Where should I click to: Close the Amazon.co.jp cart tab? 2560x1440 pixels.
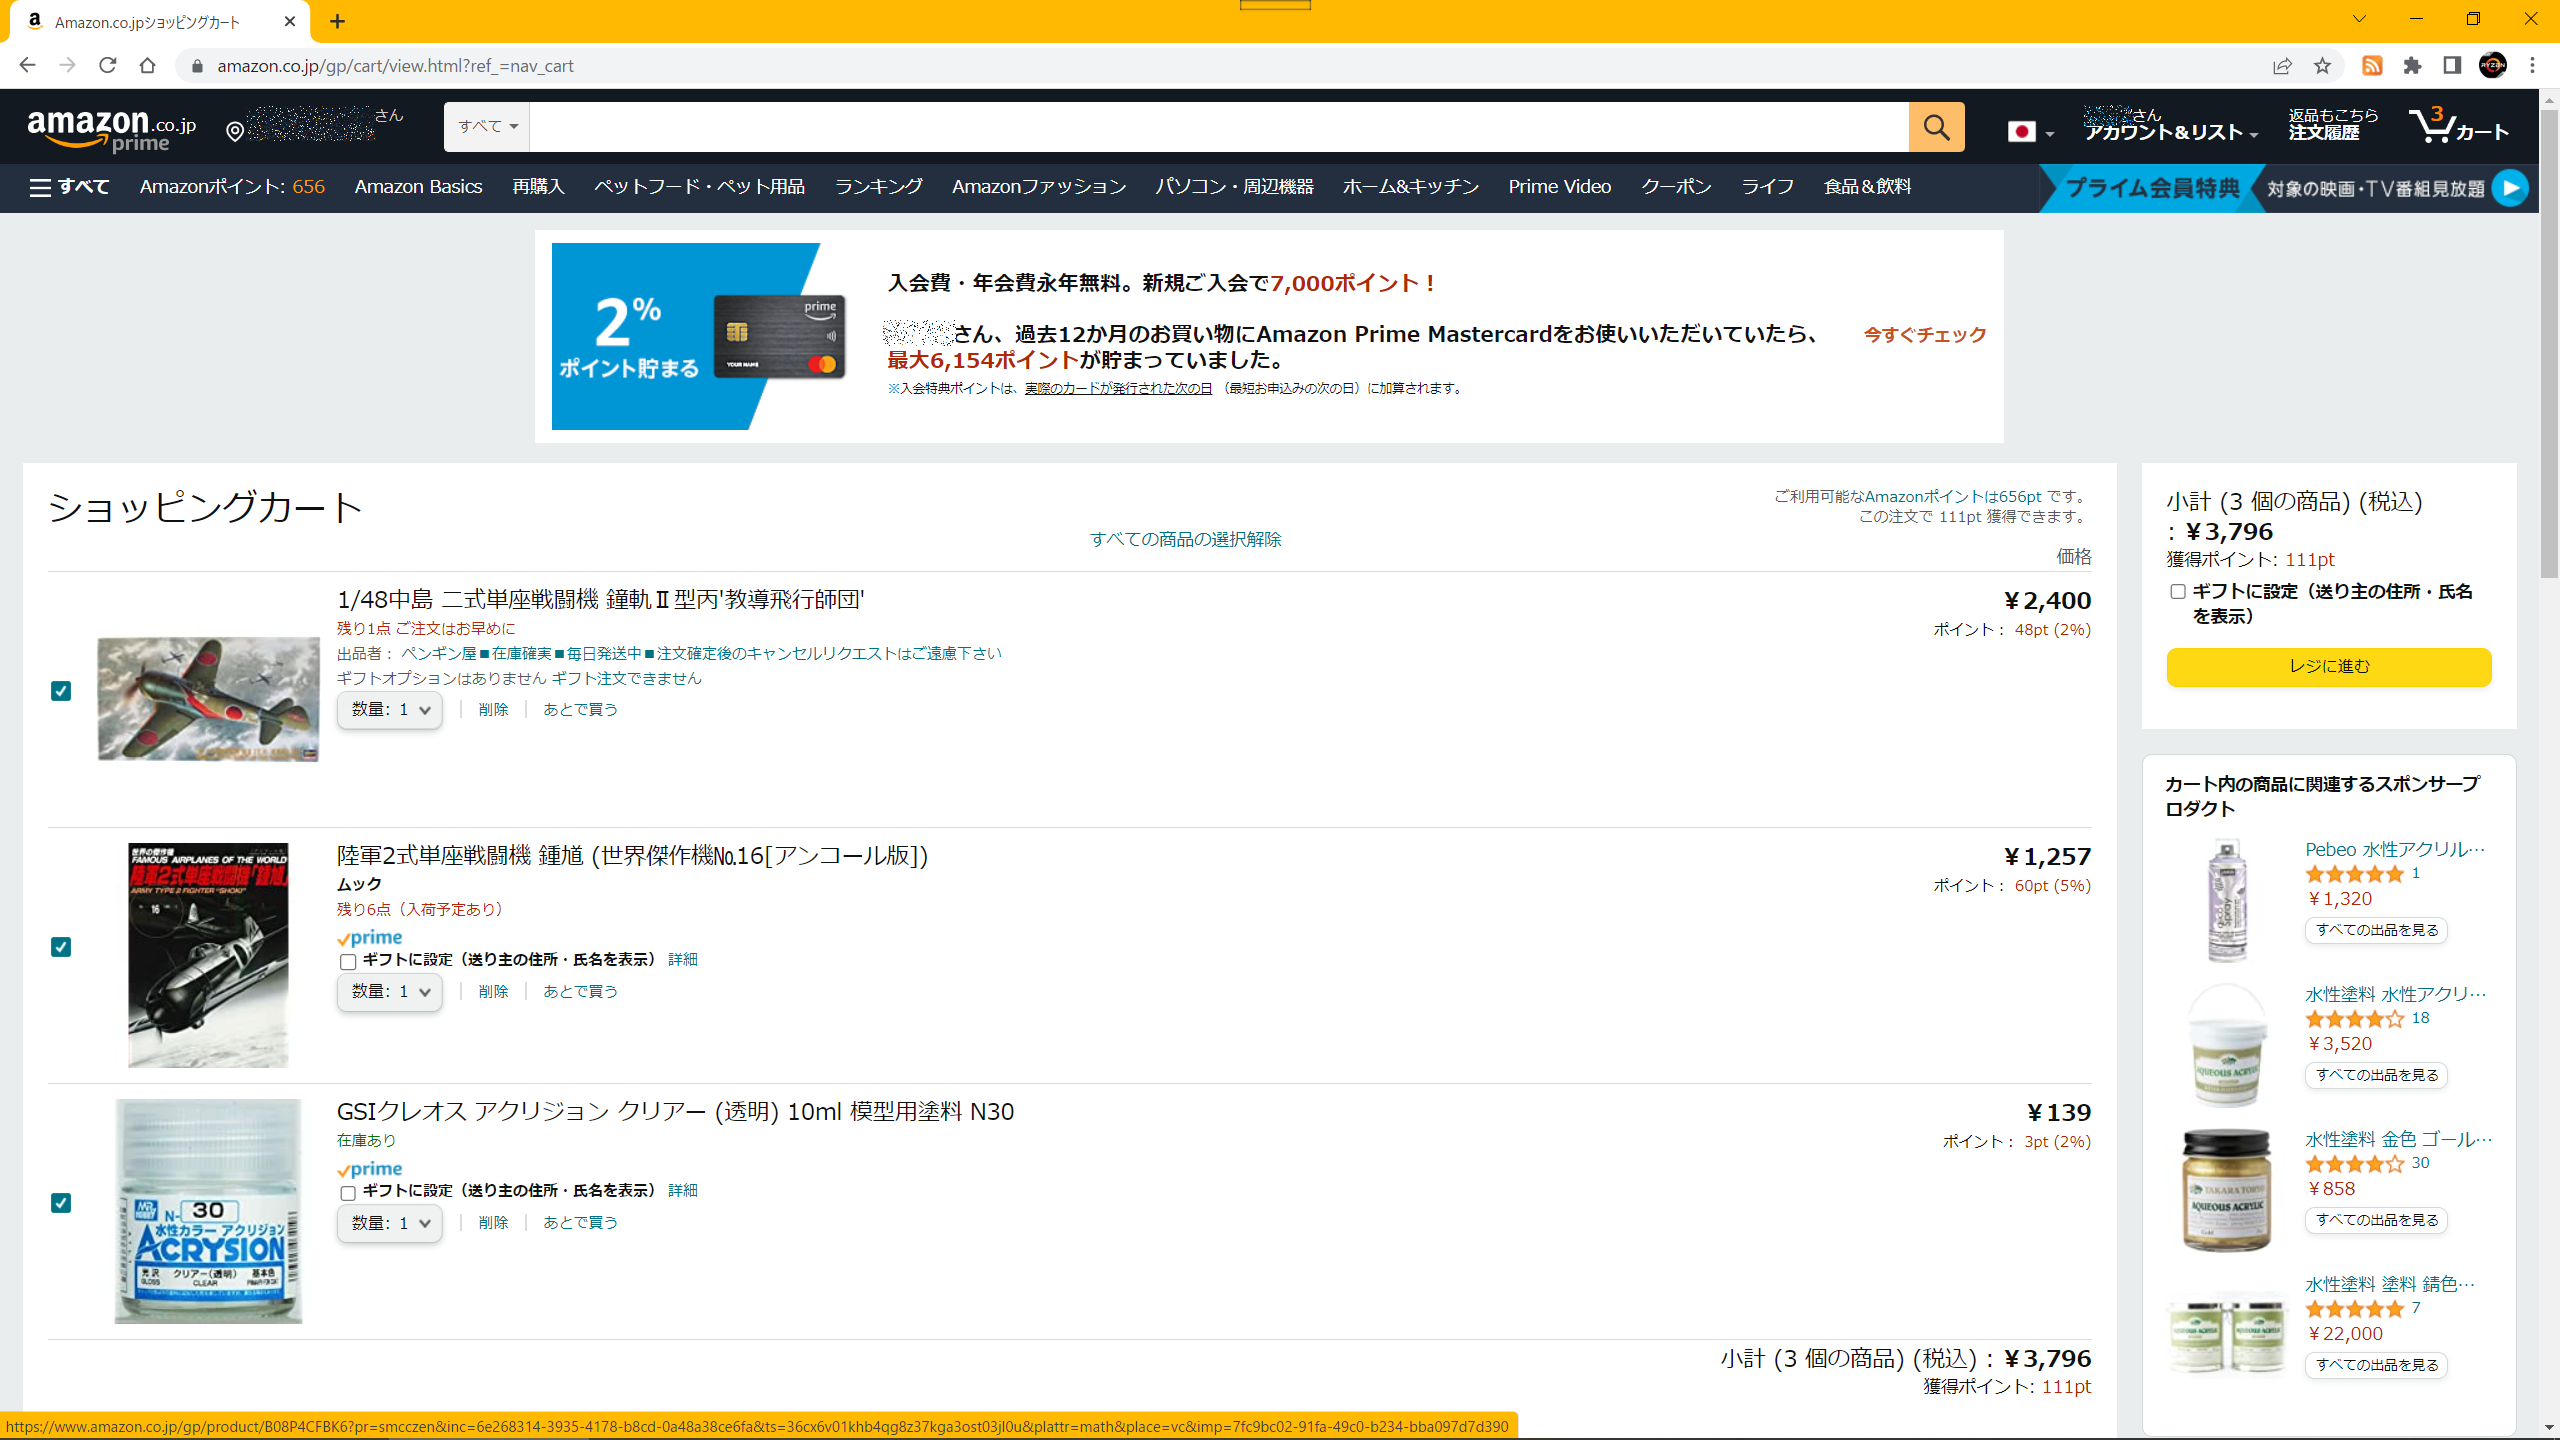(x=290, y=21)
